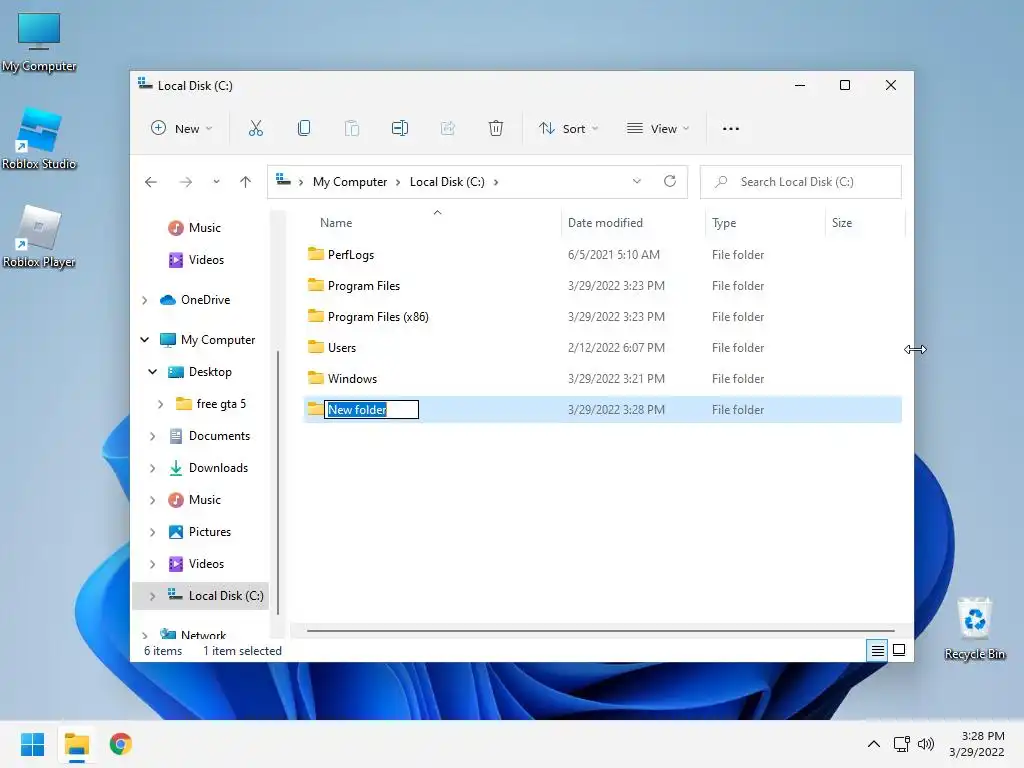Select the Roblox Player desktop icon
Screen dimensions: 1024x768
(39, 238)
